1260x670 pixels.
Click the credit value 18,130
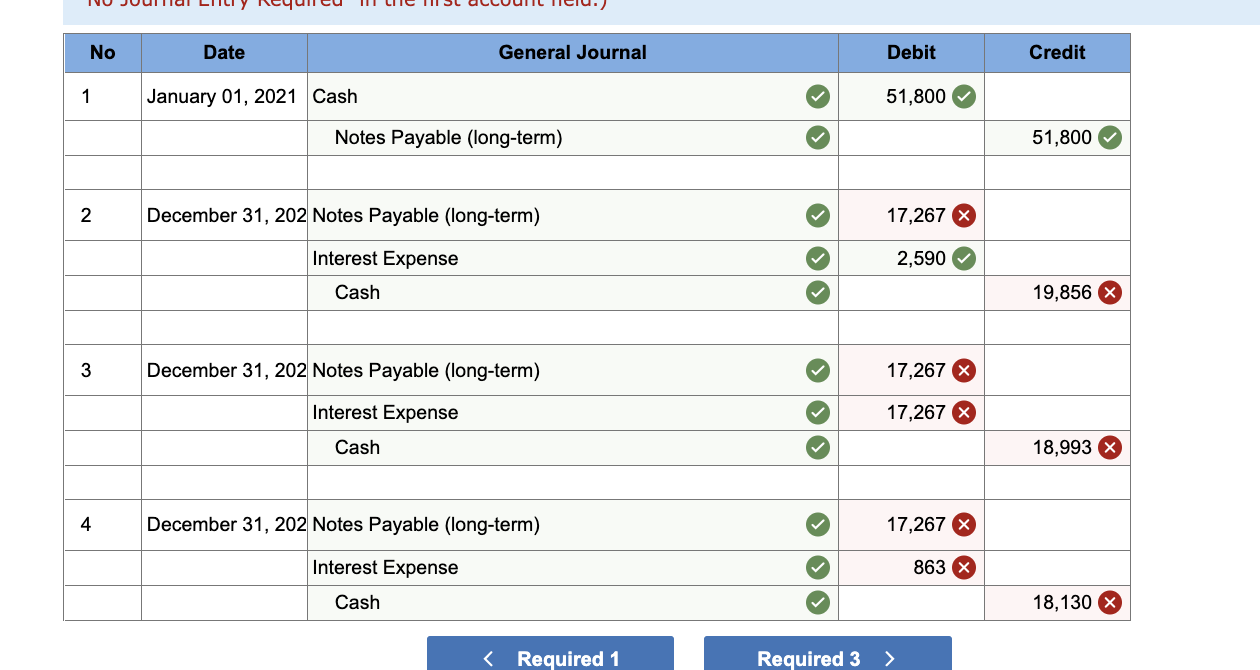pyautogui.click(x=1062, y=603)
